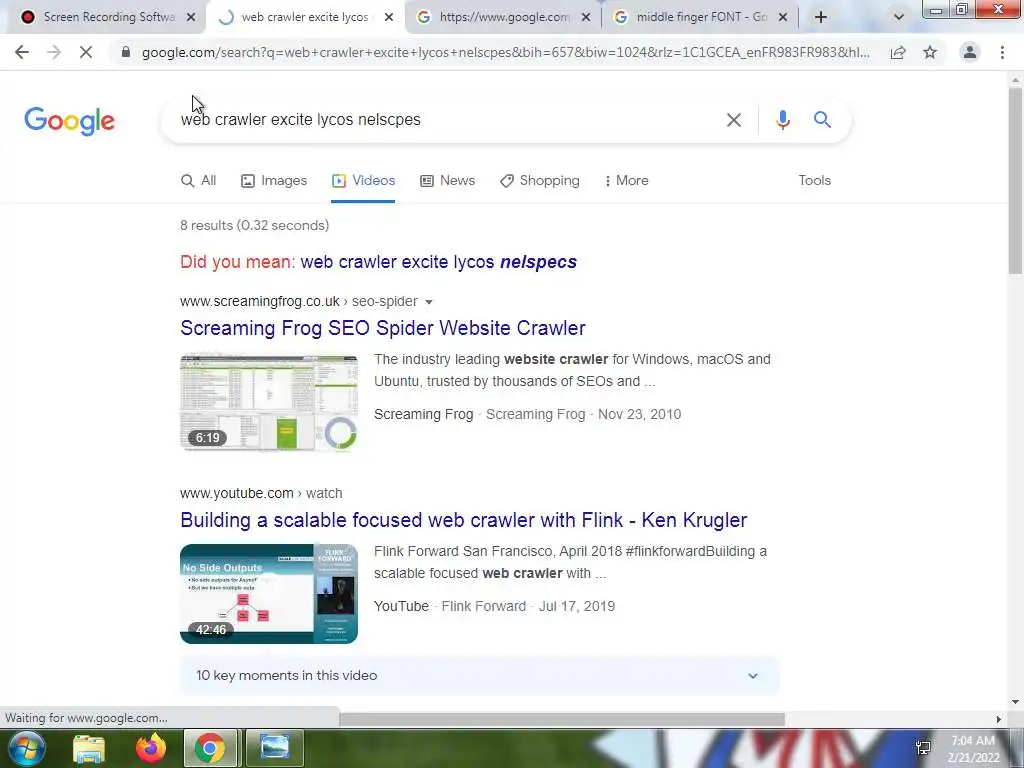Open Screaming Frog SEO Spider result
This screenshot has width=1024, height=768.
[x=383, y=328]
